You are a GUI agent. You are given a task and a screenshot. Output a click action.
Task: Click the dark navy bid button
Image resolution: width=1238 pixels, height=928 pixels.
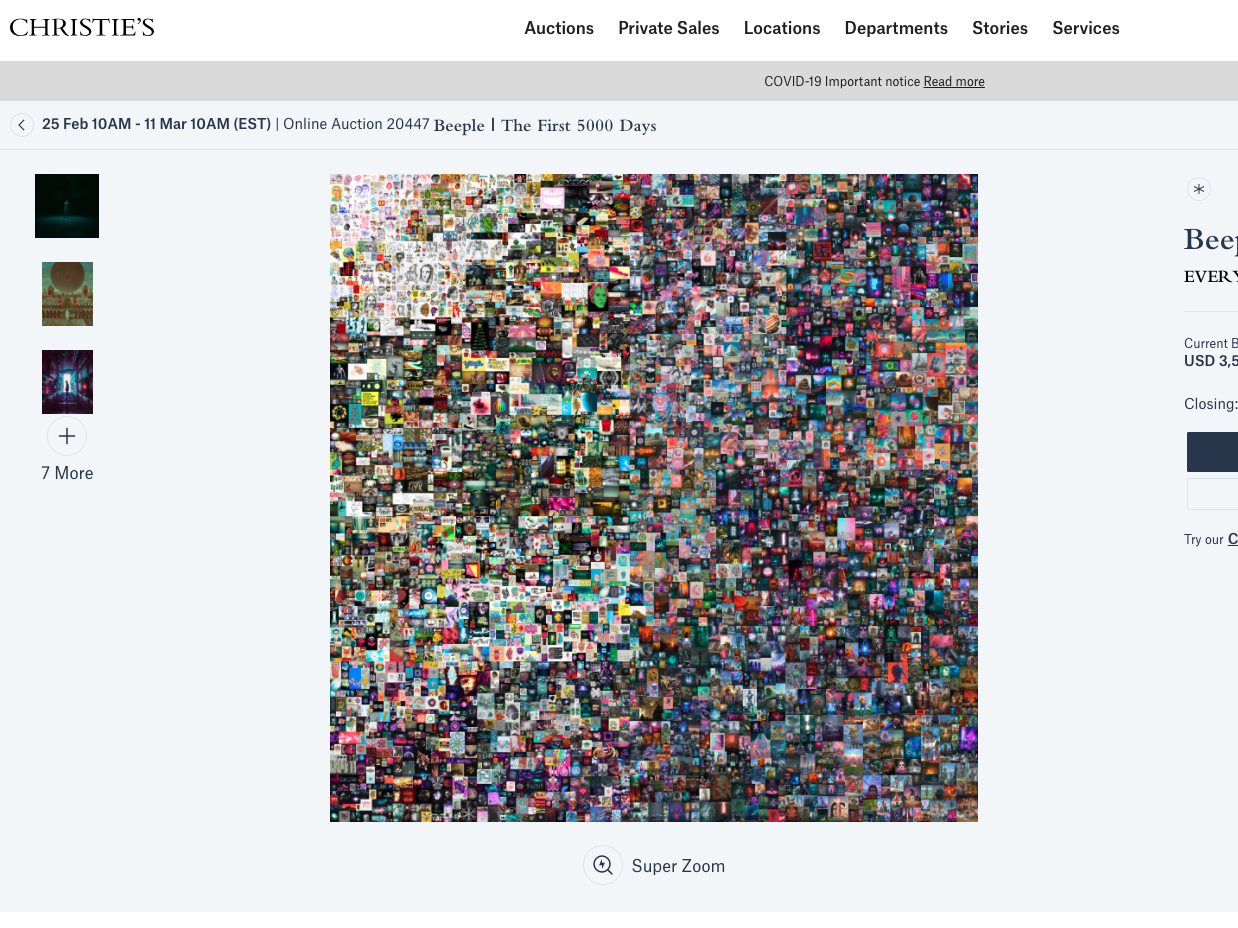pos(1212,452)
